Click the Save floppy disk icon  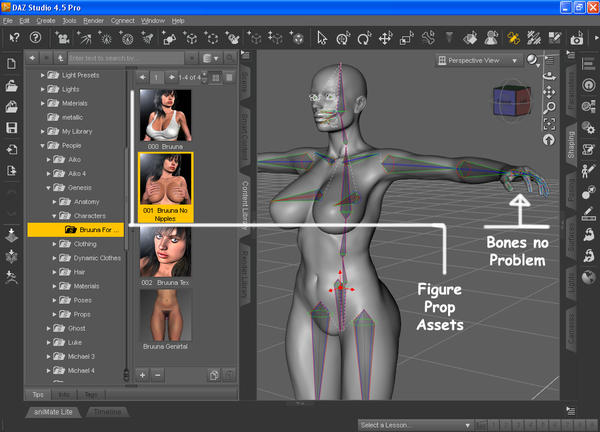tap(11, 128)
